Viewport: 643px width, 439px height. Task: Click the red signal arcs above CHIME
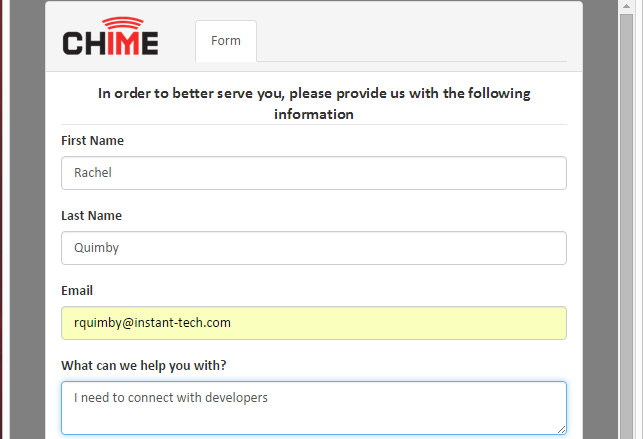[123, 23]
